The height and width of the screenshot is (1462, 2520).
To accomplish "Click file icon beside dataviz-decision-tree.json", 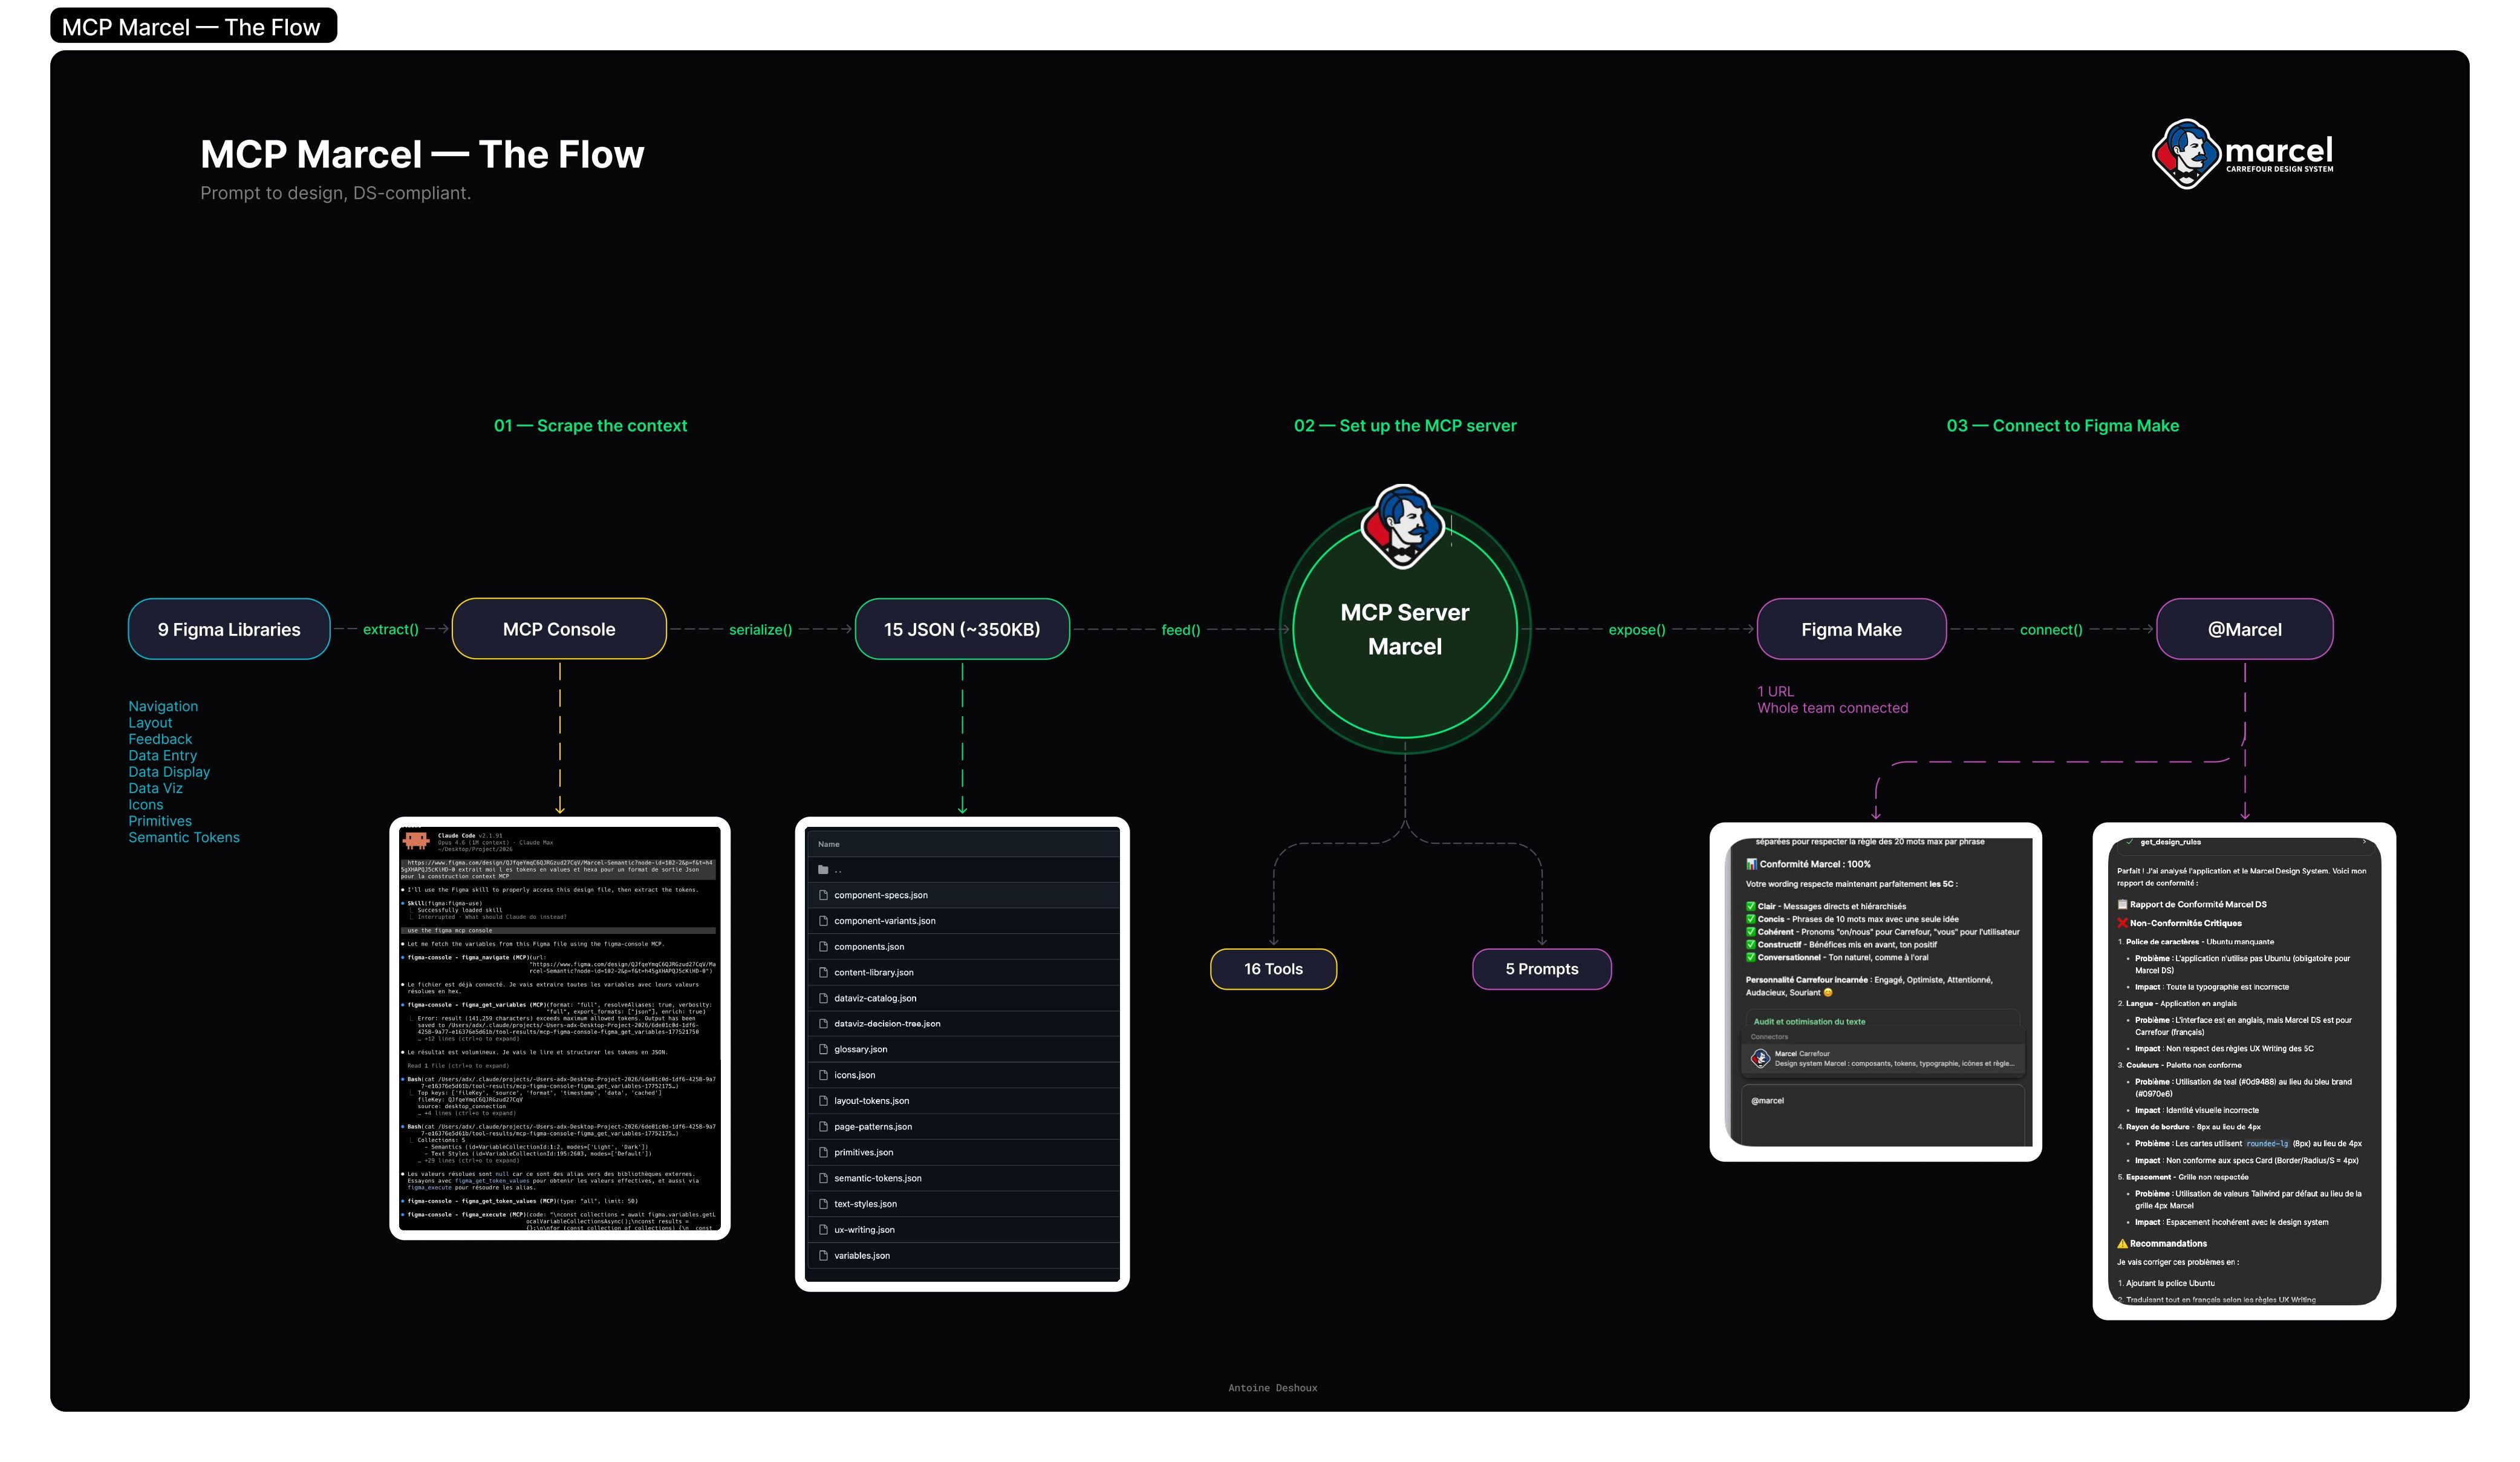I will tap(823, 1024).
